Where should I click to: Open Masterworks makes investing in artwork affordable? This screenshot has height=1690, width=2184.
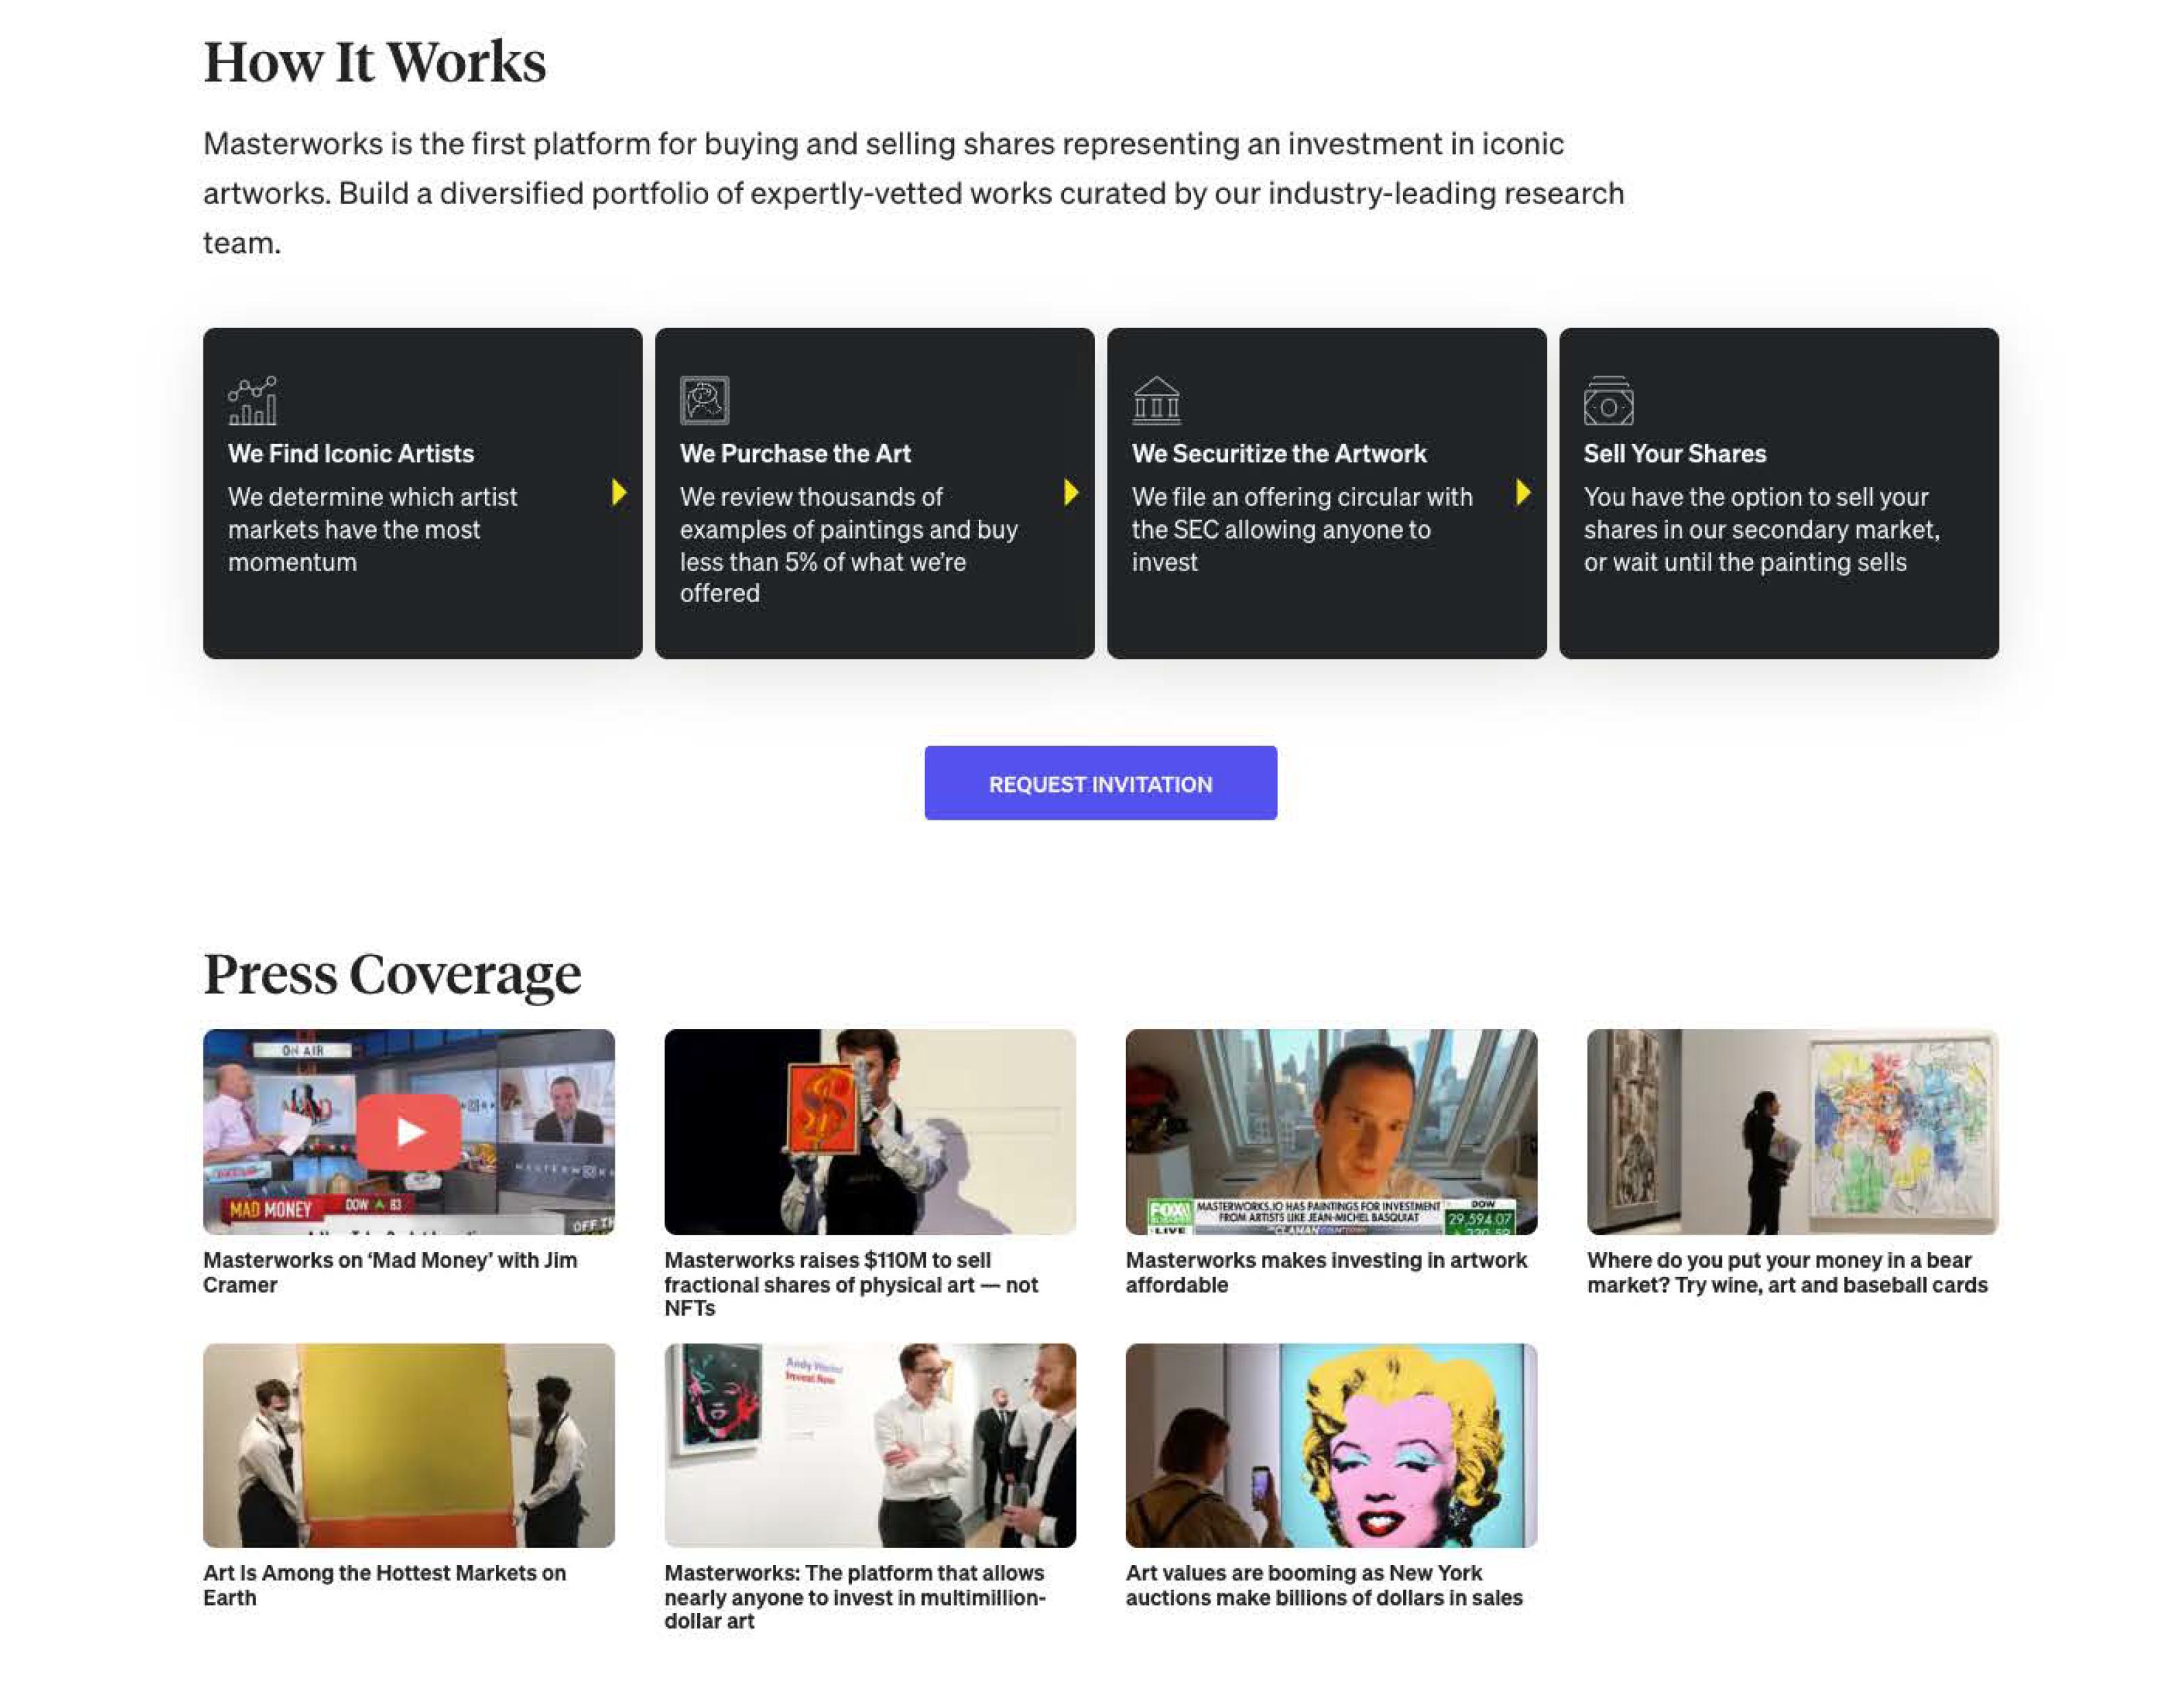tap(1326, 1272)
